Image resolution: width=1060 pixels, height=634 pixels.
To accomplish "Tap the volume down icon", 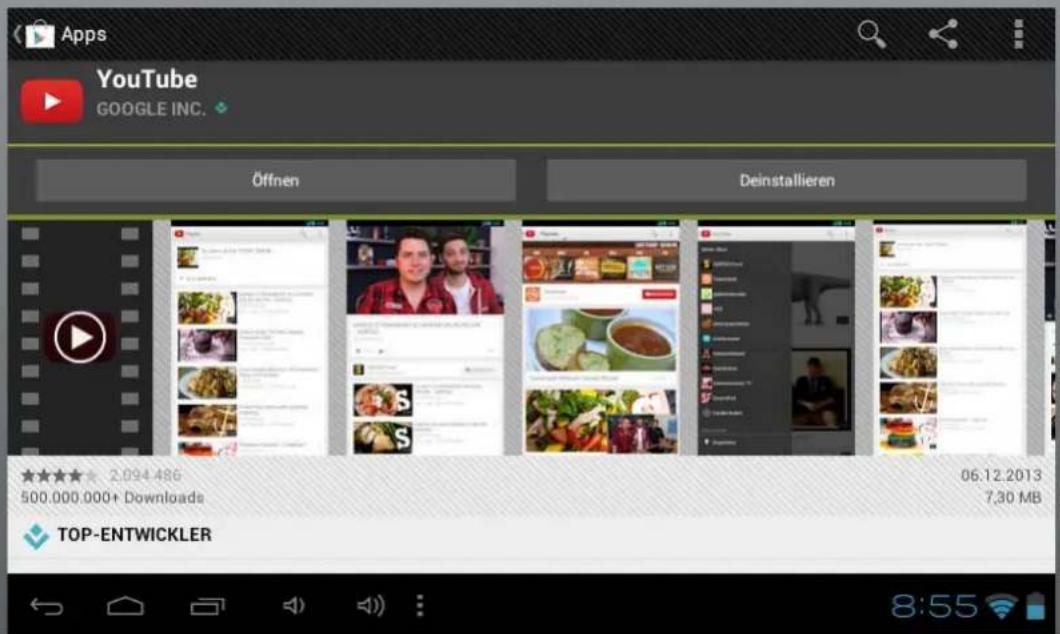I will pos(293,606).
